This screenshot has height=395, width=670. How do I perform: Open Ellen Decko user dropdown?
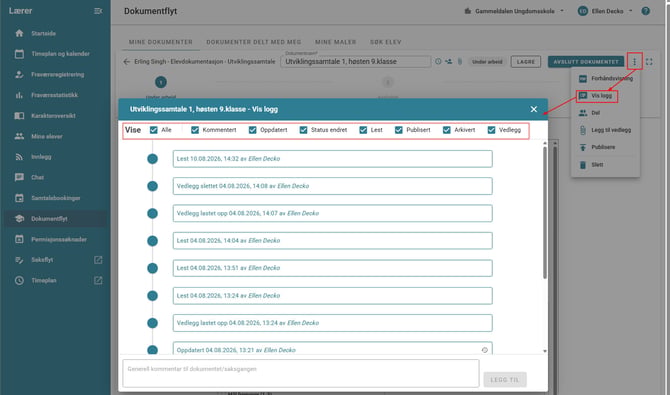605,11
